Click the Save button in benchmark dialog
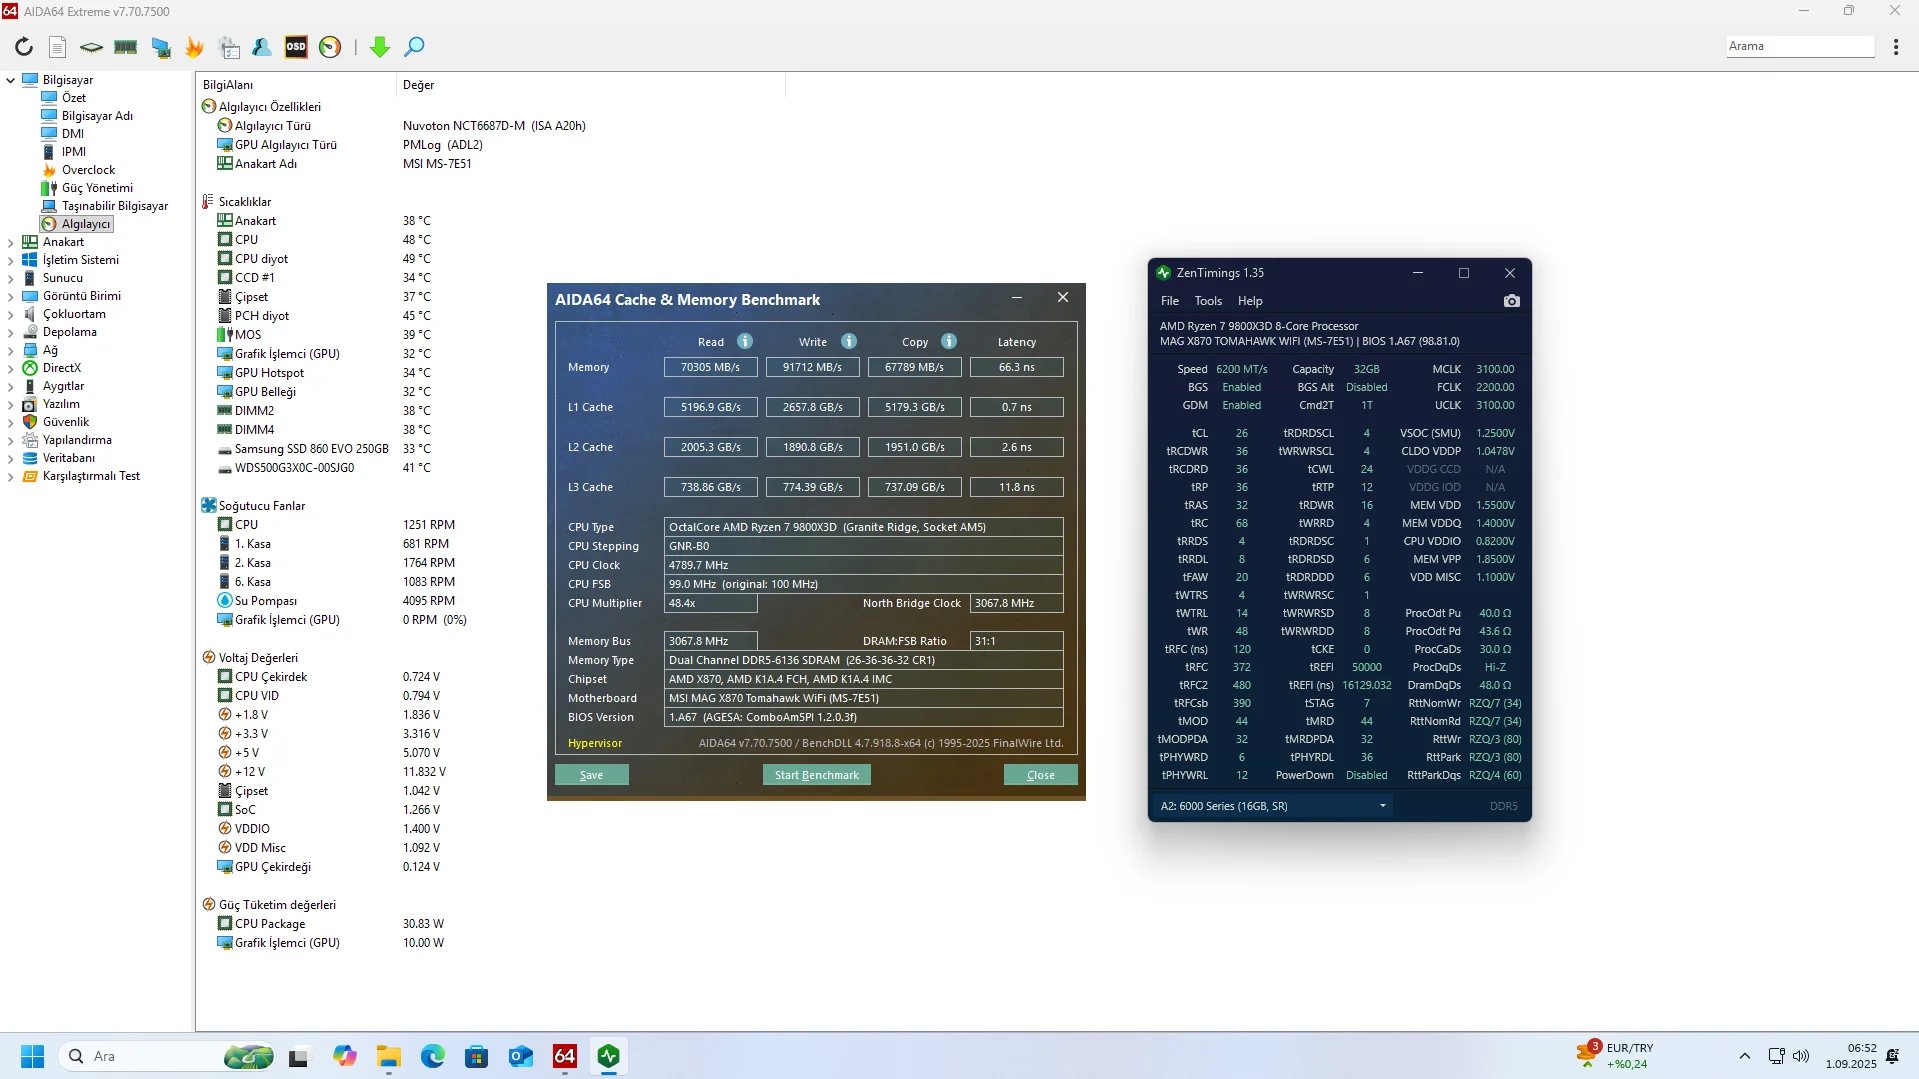This screenshot has width=1919, height=1079. [x=591, y=775]
